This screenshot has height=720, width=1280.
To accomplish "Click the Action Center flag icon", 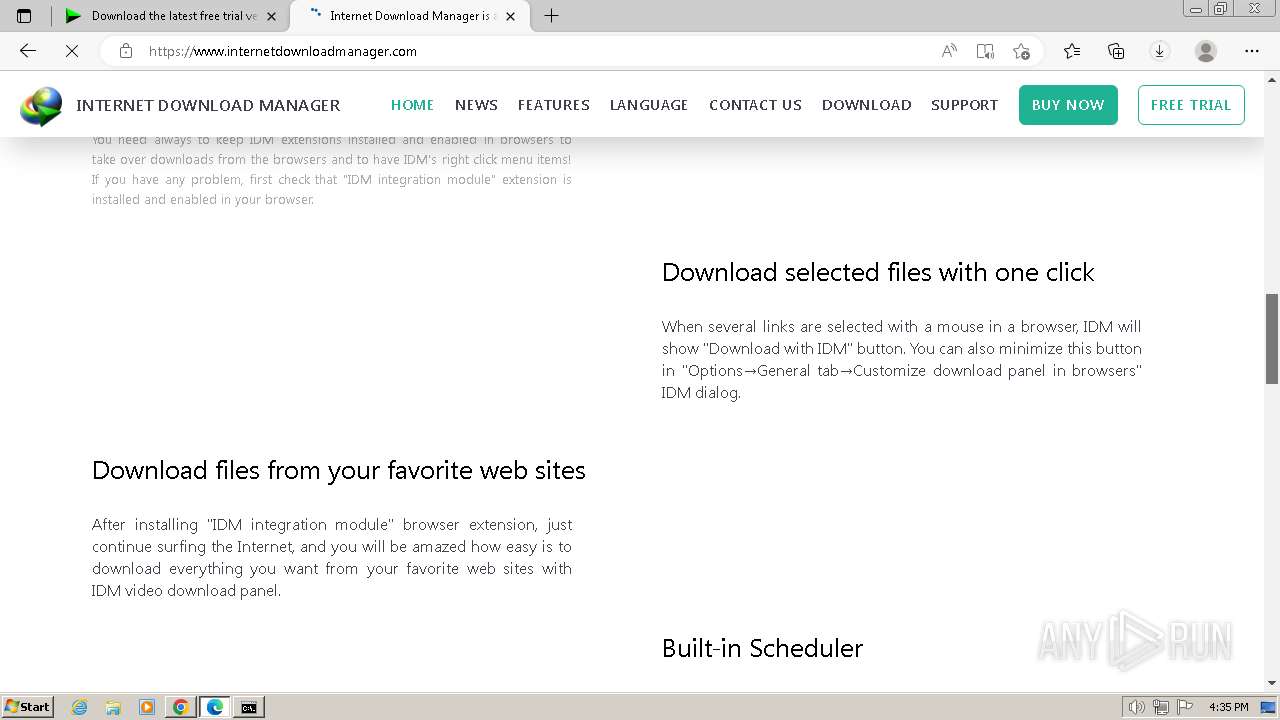I will tap(1185, 707).
